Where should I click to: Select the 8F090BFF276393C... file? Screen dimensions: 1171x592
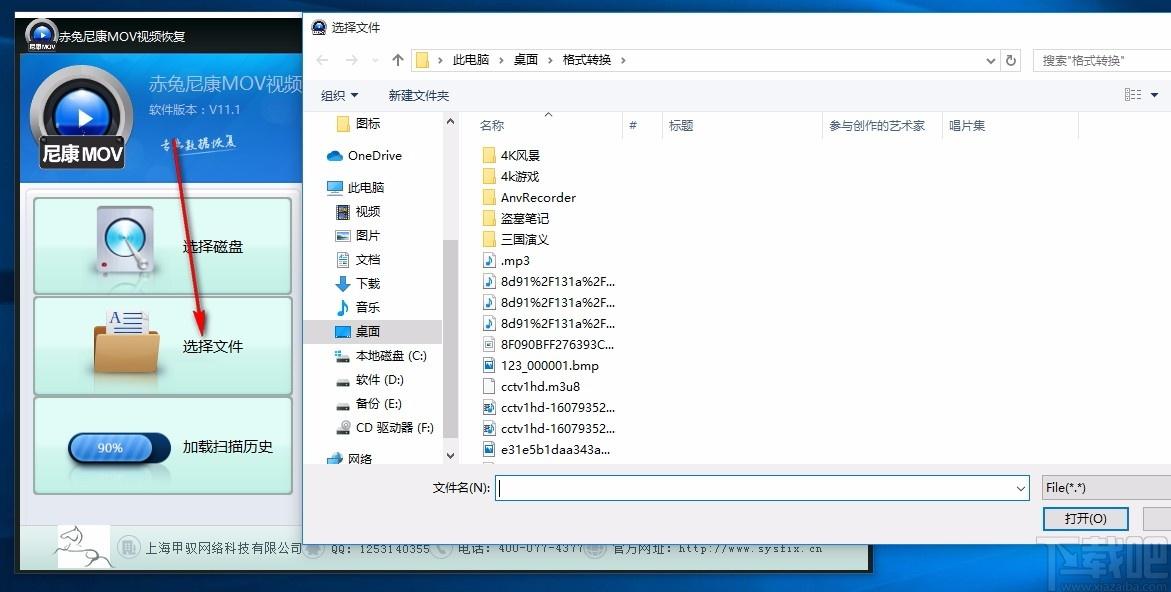(548, 344)
